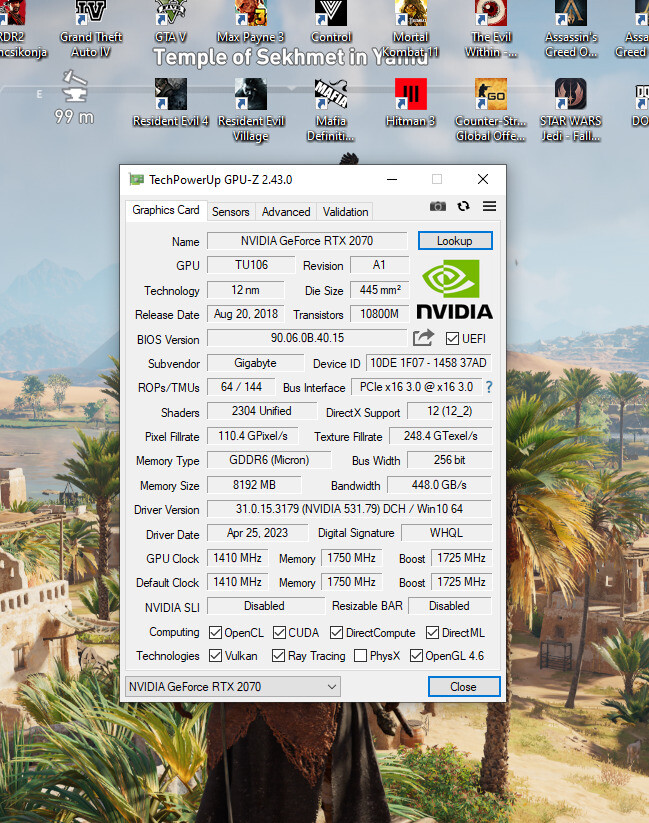Click the BIOS Version field 90.06.0B.40.15

(307, 338)
